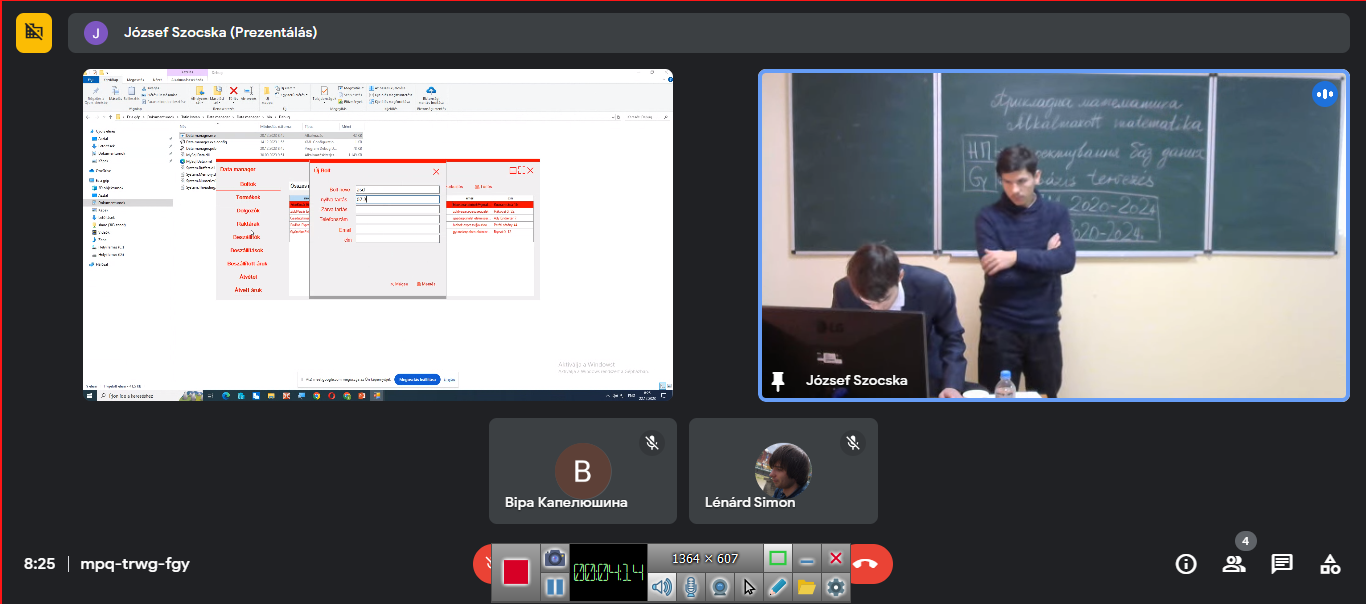Select recording region with green rectangle
Viewport: 1366px width, 604px height.
778,558
